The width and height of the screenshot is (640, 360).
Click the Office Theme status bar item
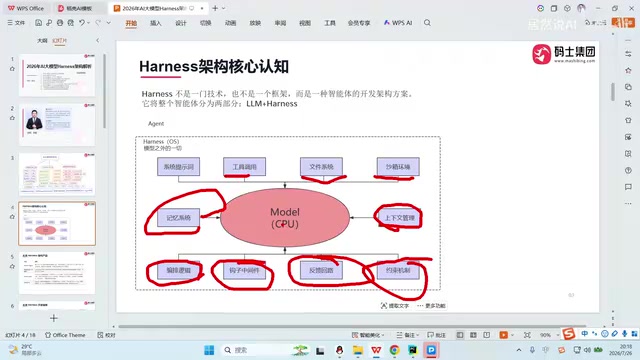tap(65, 335)
